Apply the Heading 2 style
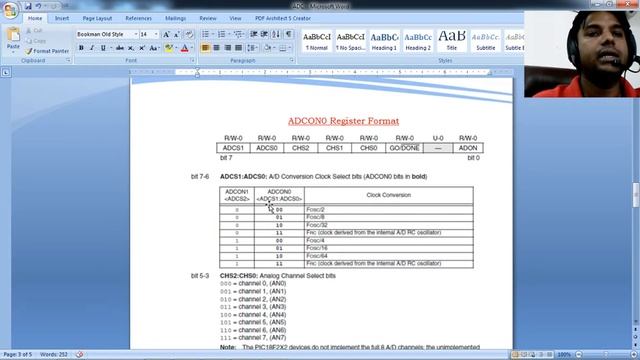This screenshot has height=360, width=640. [418, 41]
